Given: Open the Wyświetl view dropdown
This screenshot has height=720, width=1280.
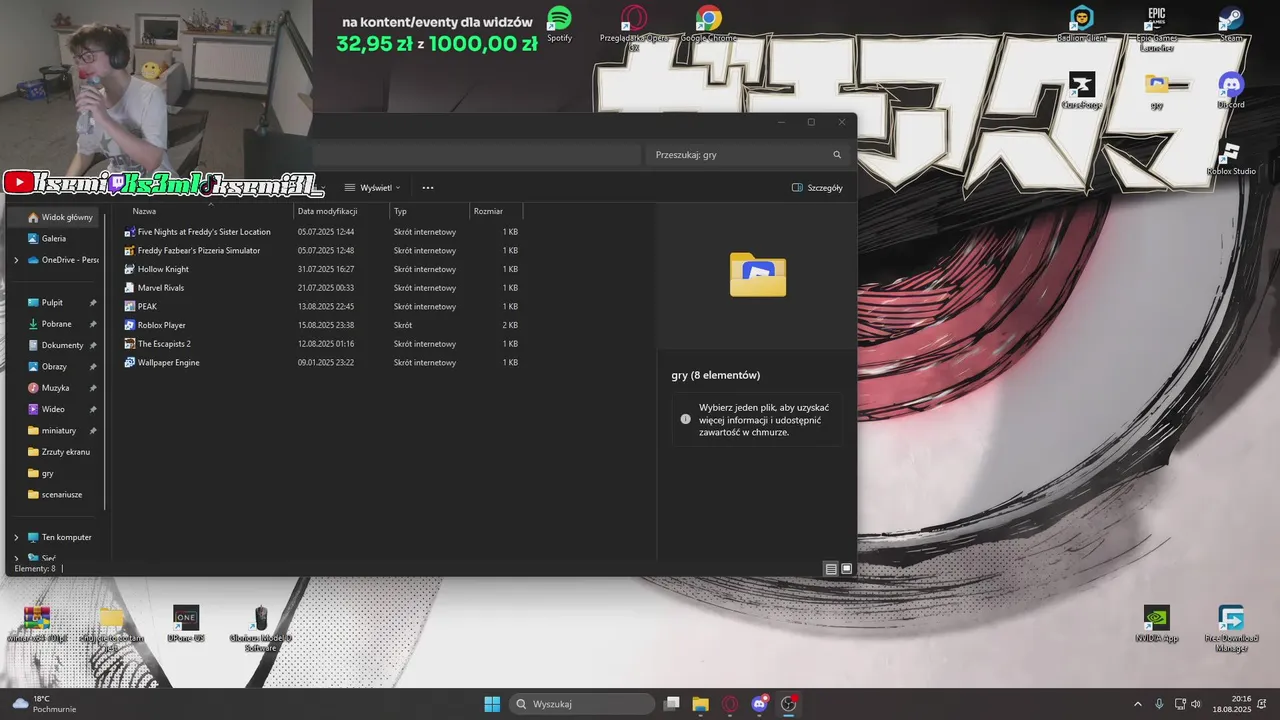Looking at the screenshot, I should tap(372, 187).
